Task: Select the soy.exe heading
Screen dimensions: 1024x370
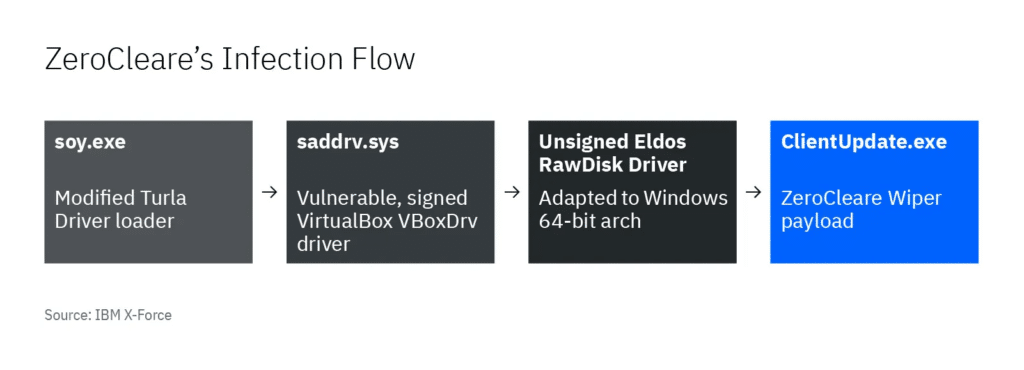Action: tap(89, 142)
